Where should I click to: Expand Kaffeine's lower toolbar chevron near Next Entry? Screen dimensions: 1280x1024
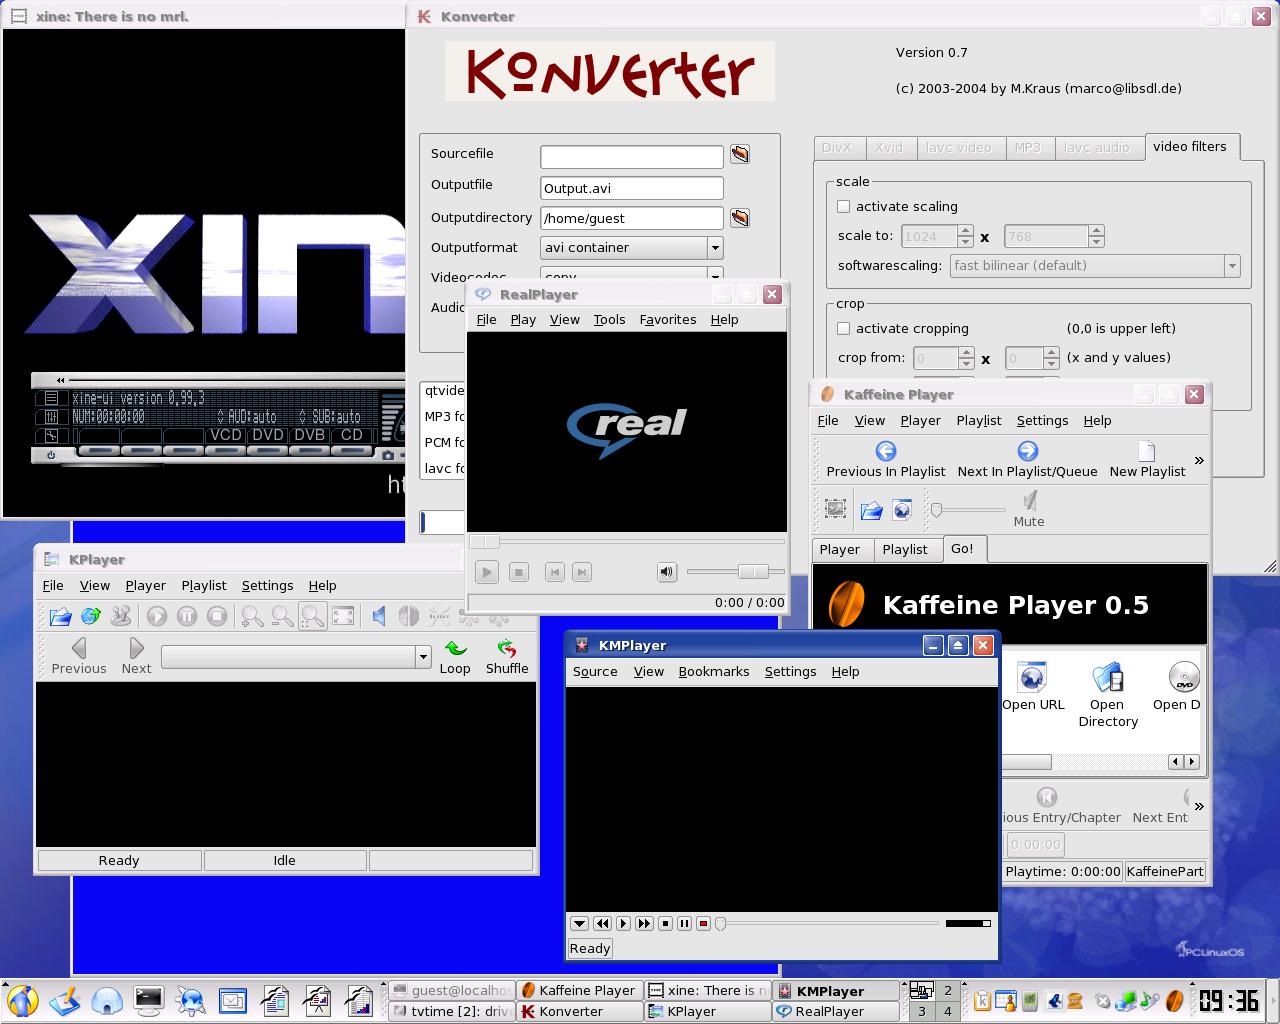click(x=1199, y=806)
